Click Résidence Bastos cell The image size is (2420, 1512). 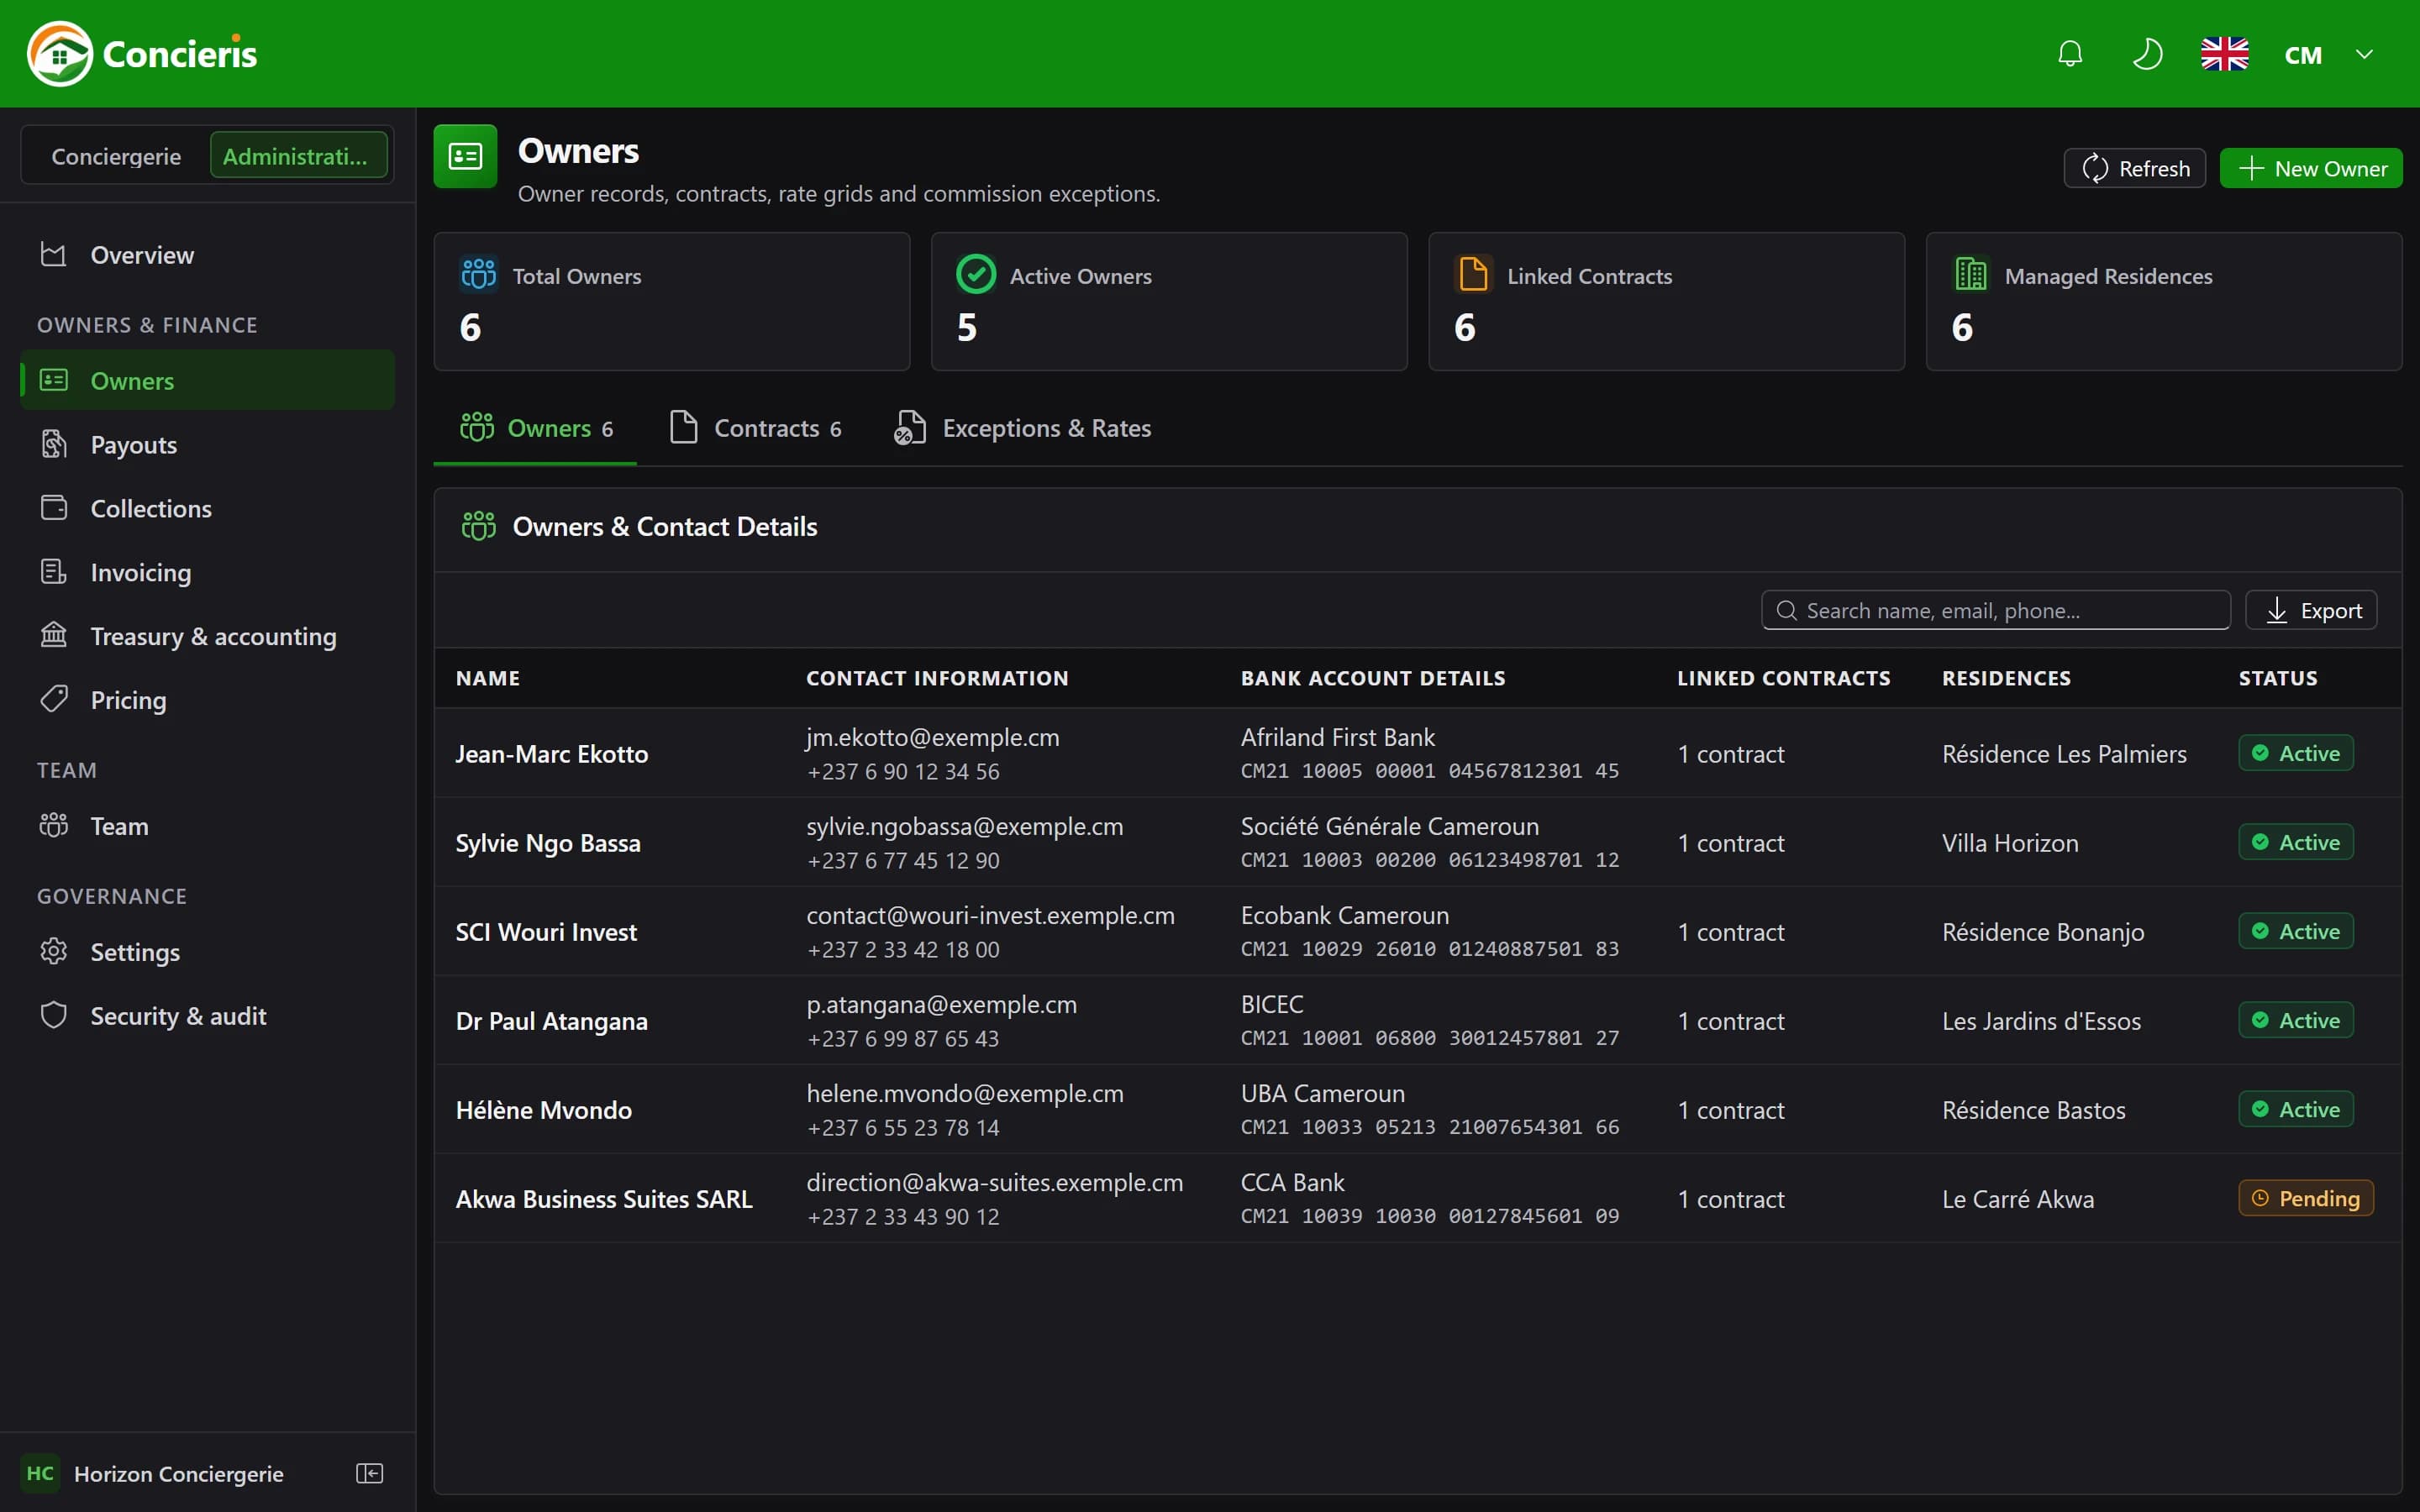pos(2034,1110)
